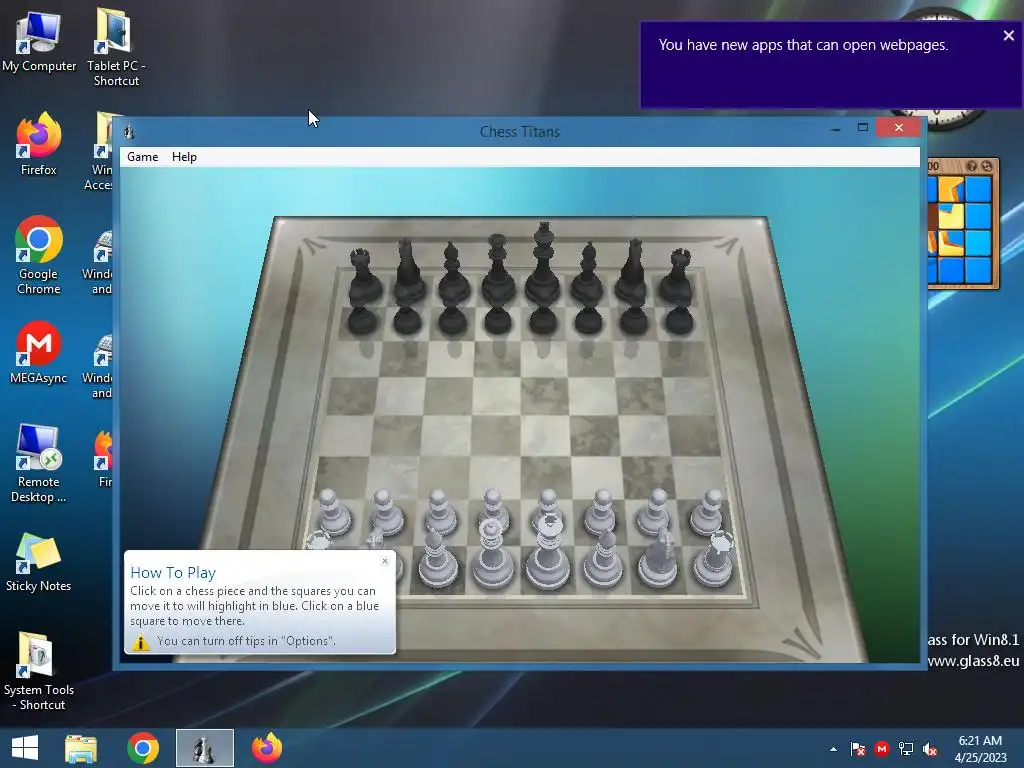
Task: Close the Chess Titans window
Action: click(899, 127)
